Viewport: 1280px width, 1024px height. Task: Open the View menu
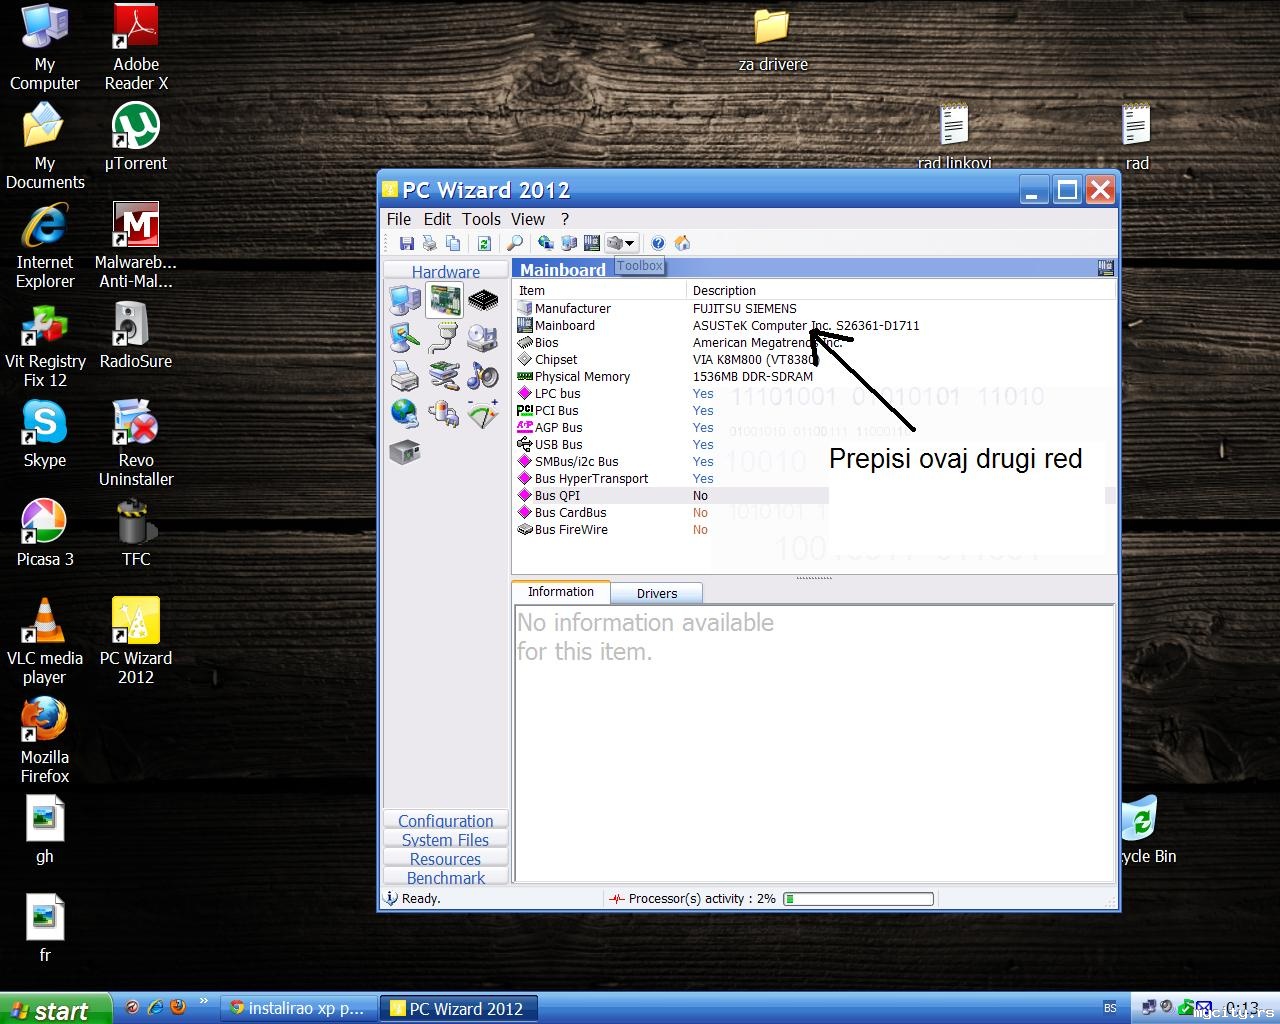(x=528, y=219)
